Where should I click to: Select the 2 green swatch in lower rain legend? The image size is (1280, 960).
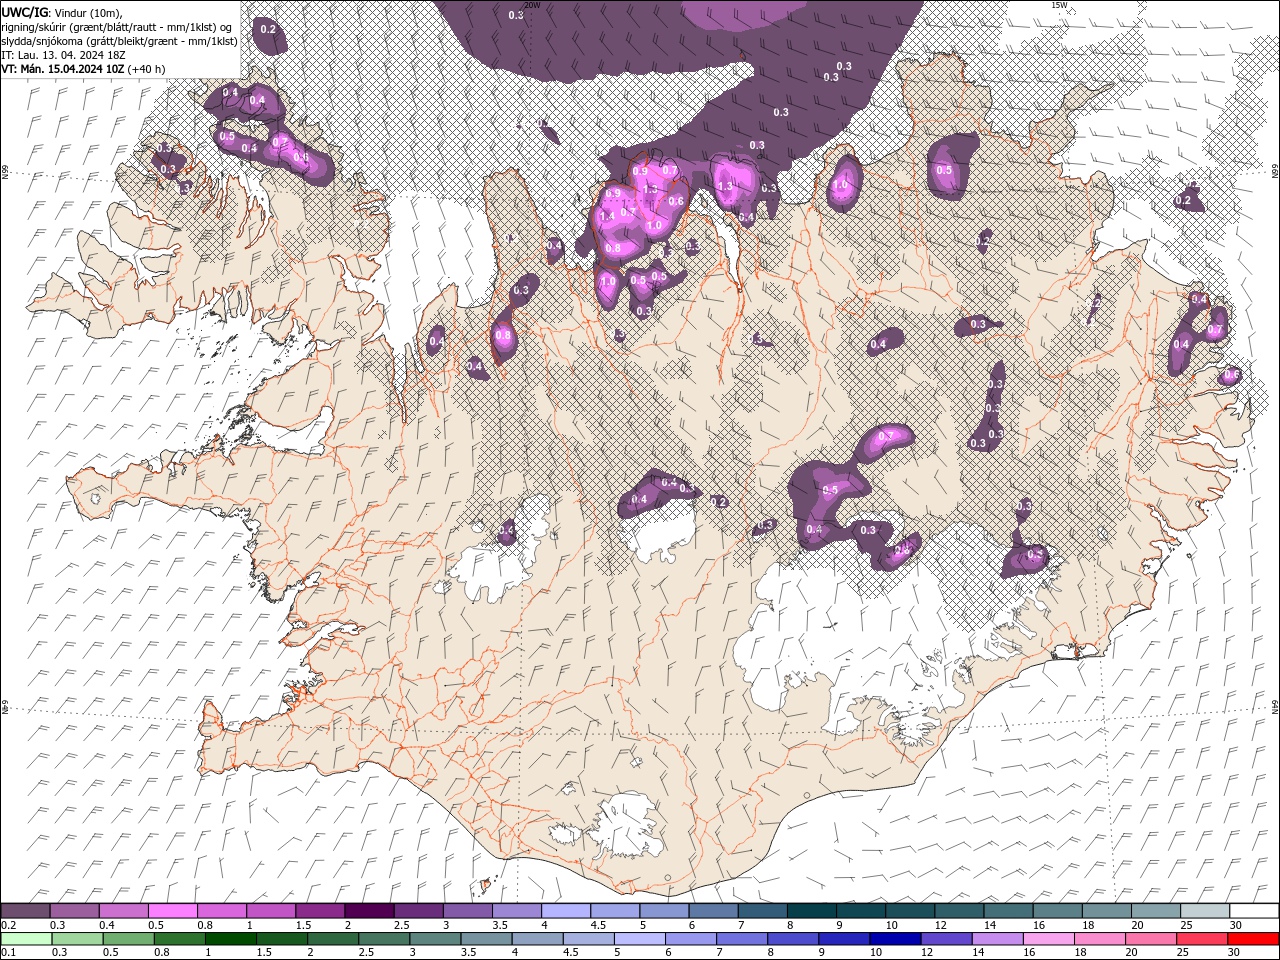tap(333, 939)
